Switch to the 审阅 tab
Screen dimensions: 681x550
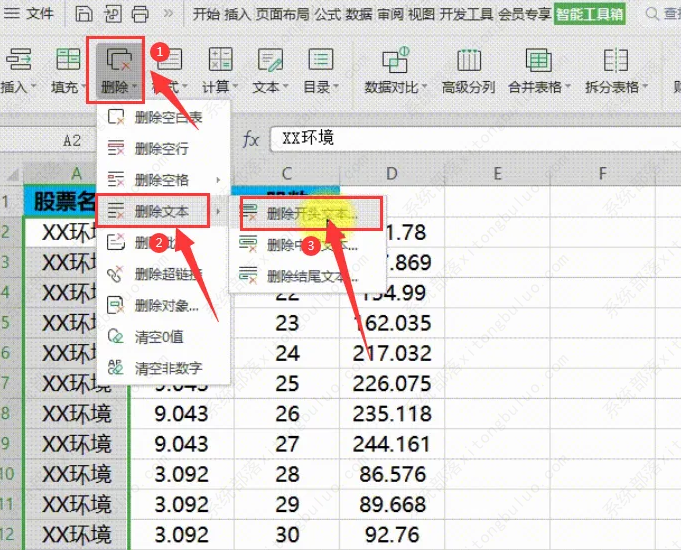pyautogui.click(x=390, y=14)
